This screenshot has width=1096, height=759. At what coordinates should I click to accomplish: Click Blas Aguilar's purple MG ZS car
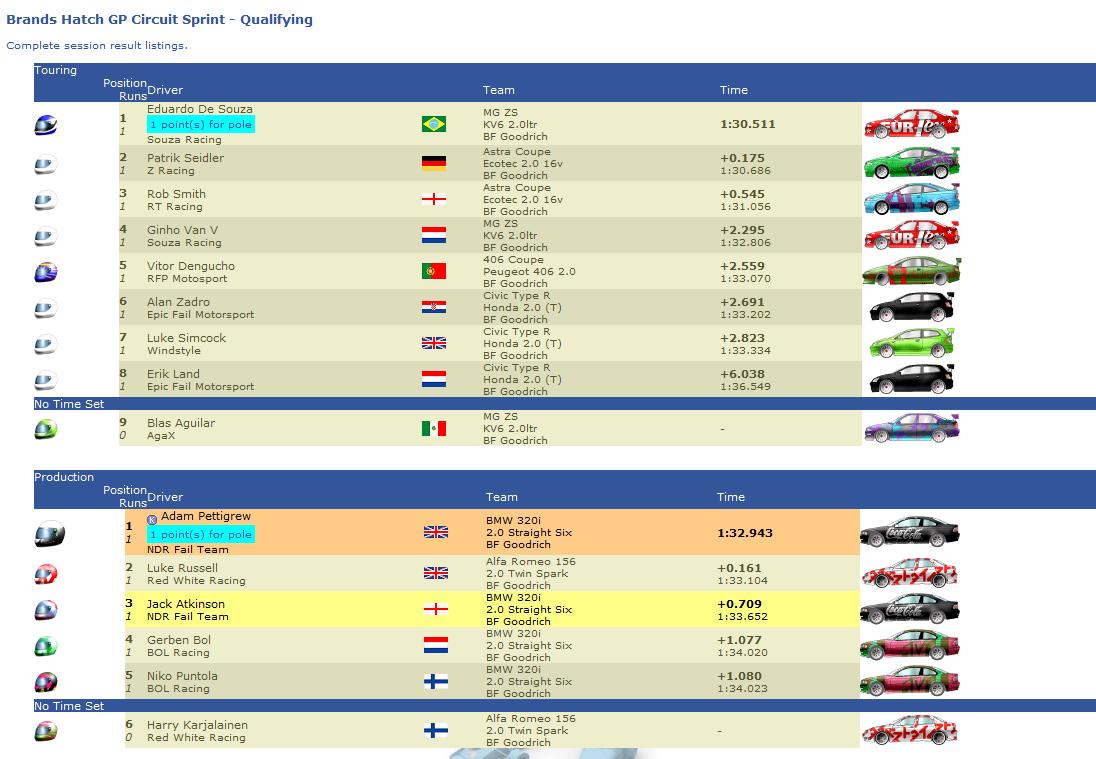(x=912, y=428)
